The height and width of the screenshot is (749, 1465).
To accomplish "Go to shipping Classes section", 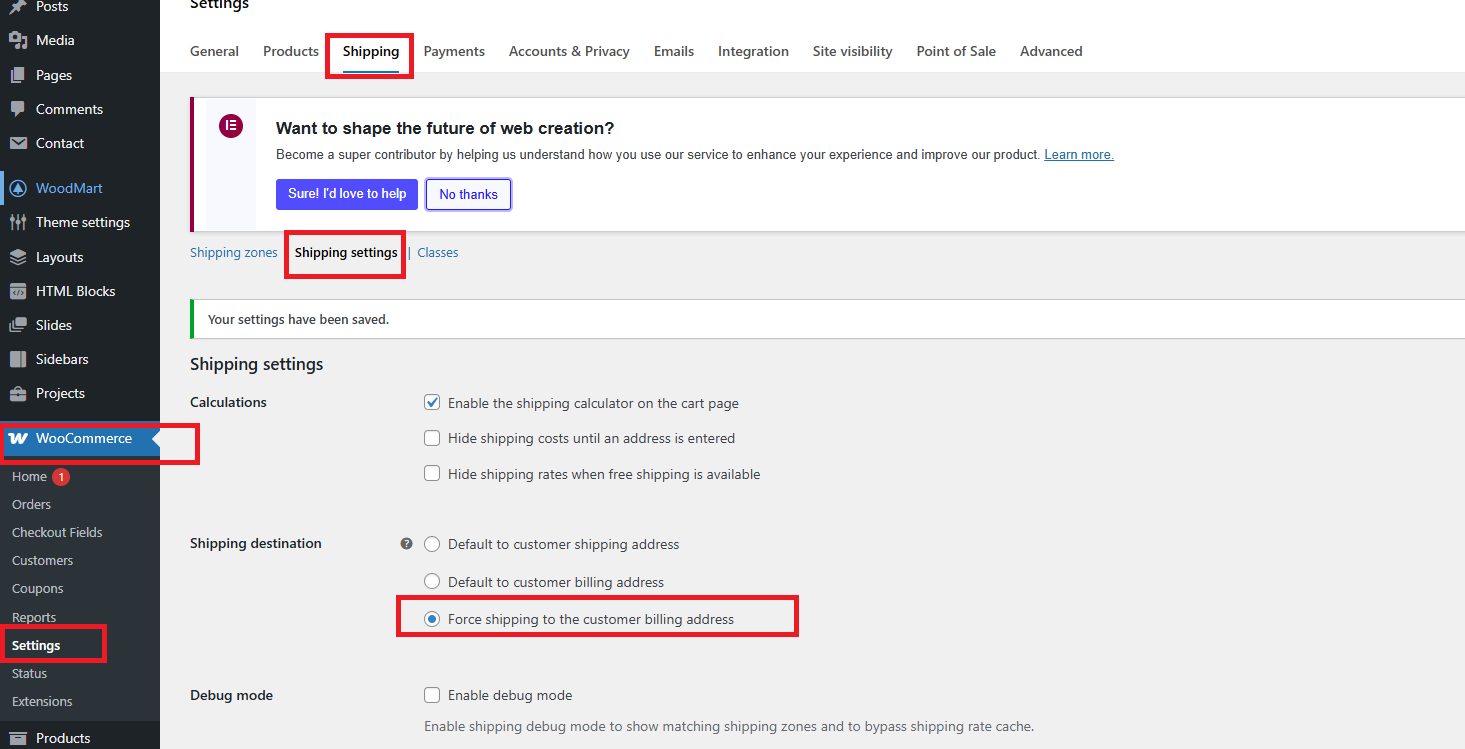I will (x=438, y=253).
